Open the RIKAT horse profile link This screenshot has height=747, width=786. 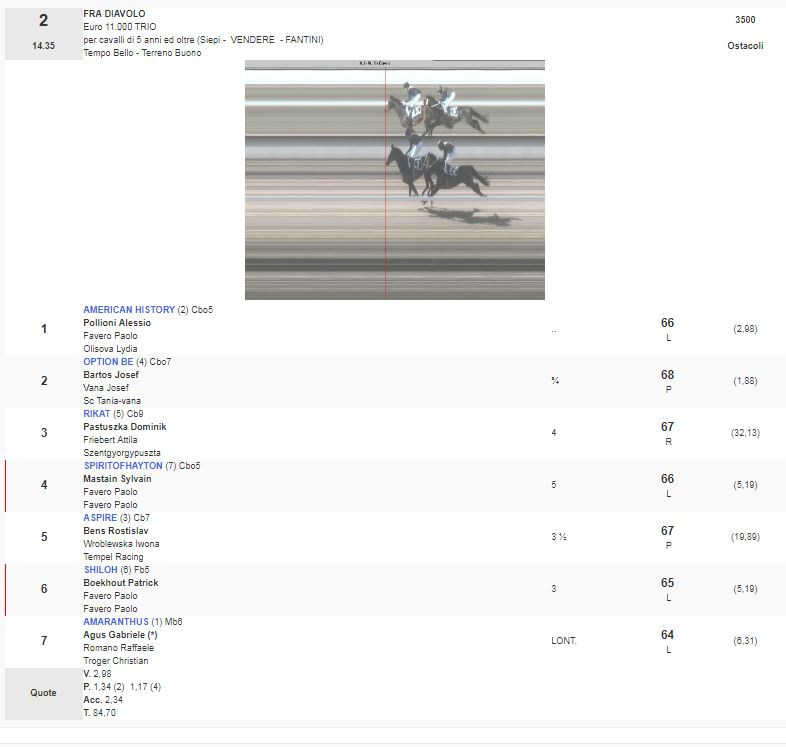(98, 414)
